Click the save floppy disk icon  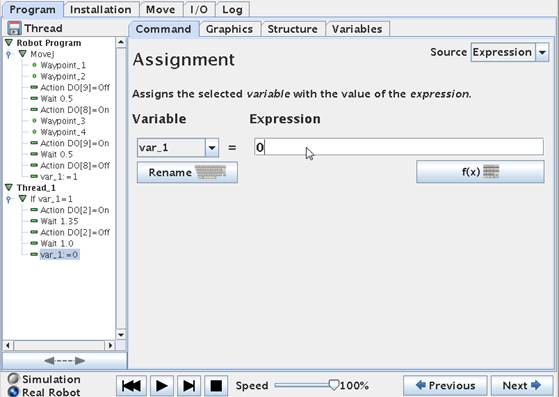pos(14,28)
